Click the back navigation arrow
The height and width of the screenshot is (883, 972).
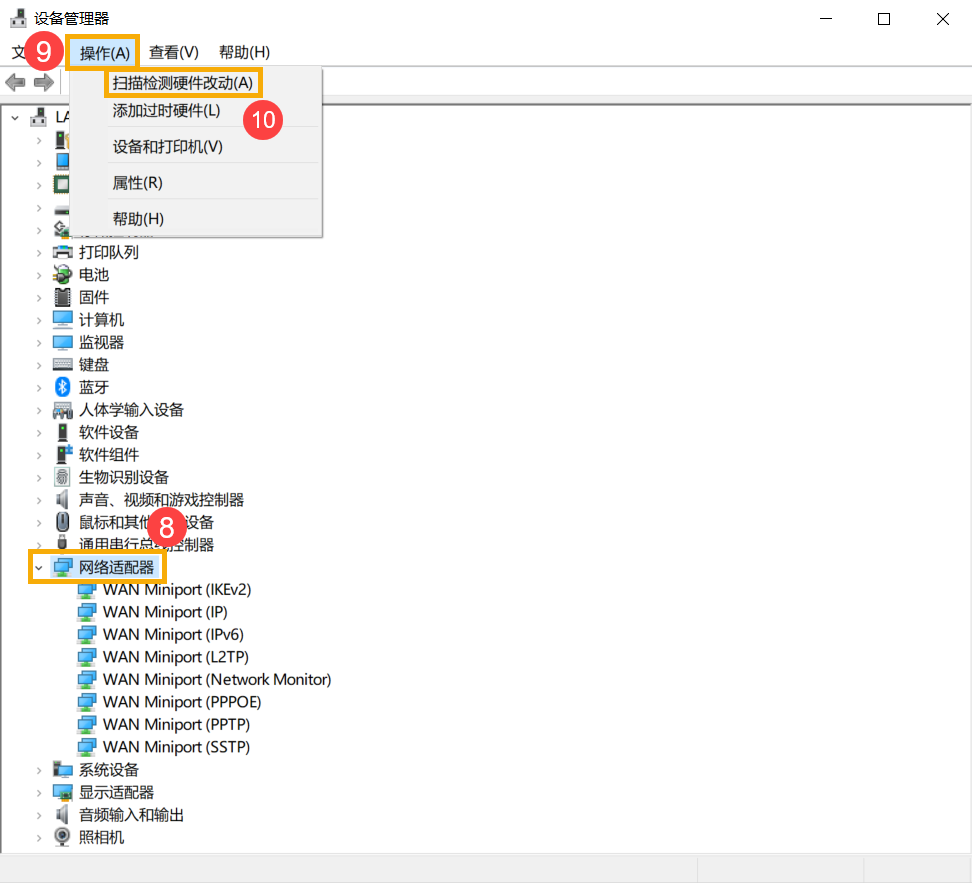[16, 82]
